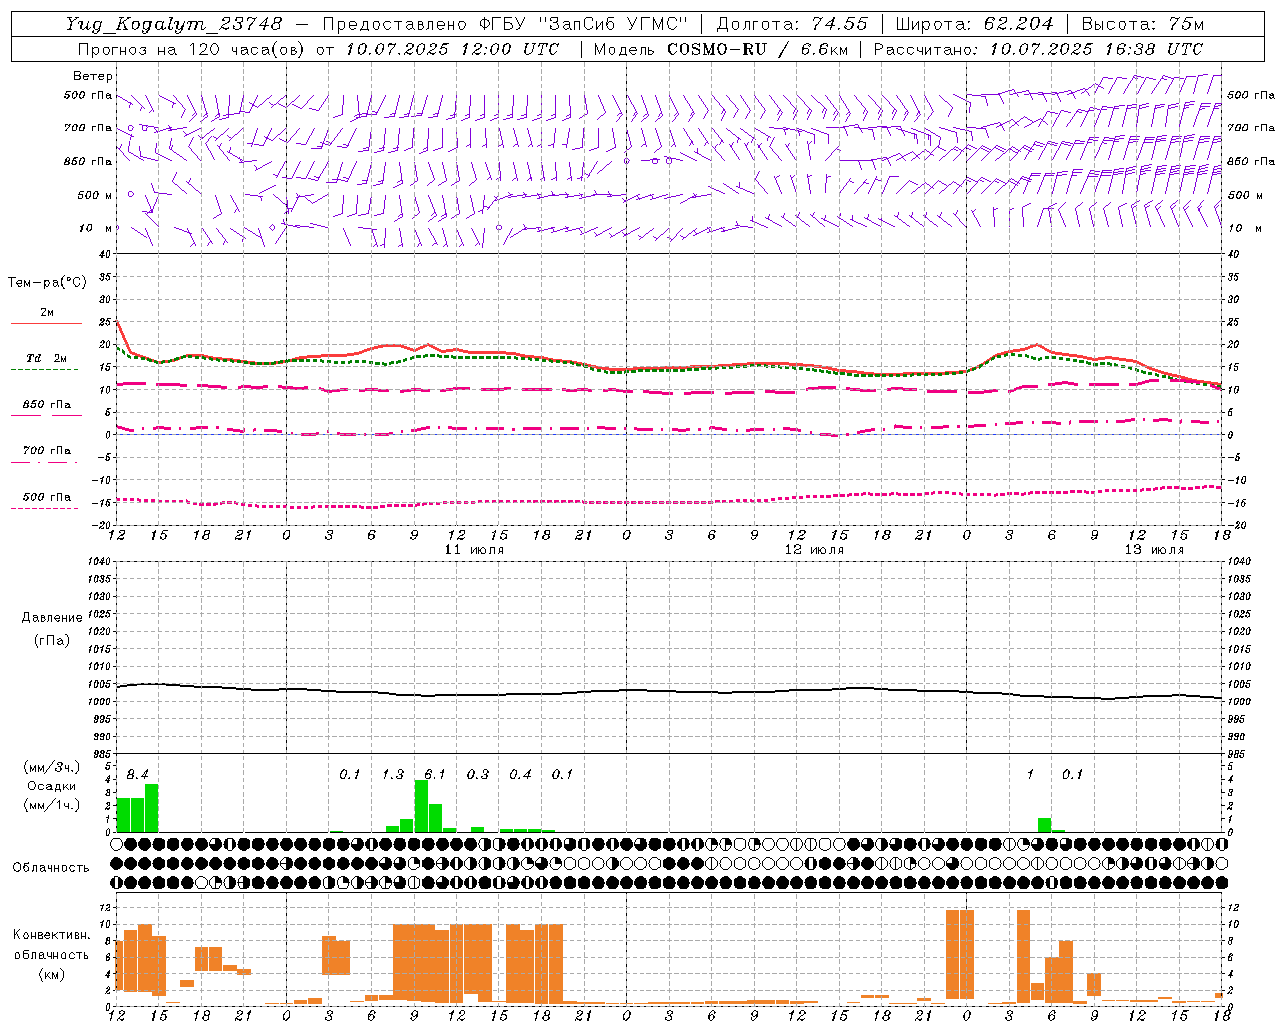1280x1024 pixels.
Task: Select the Прогноз на 120 часа(ов) text
Action: click(x=193, y=49)
